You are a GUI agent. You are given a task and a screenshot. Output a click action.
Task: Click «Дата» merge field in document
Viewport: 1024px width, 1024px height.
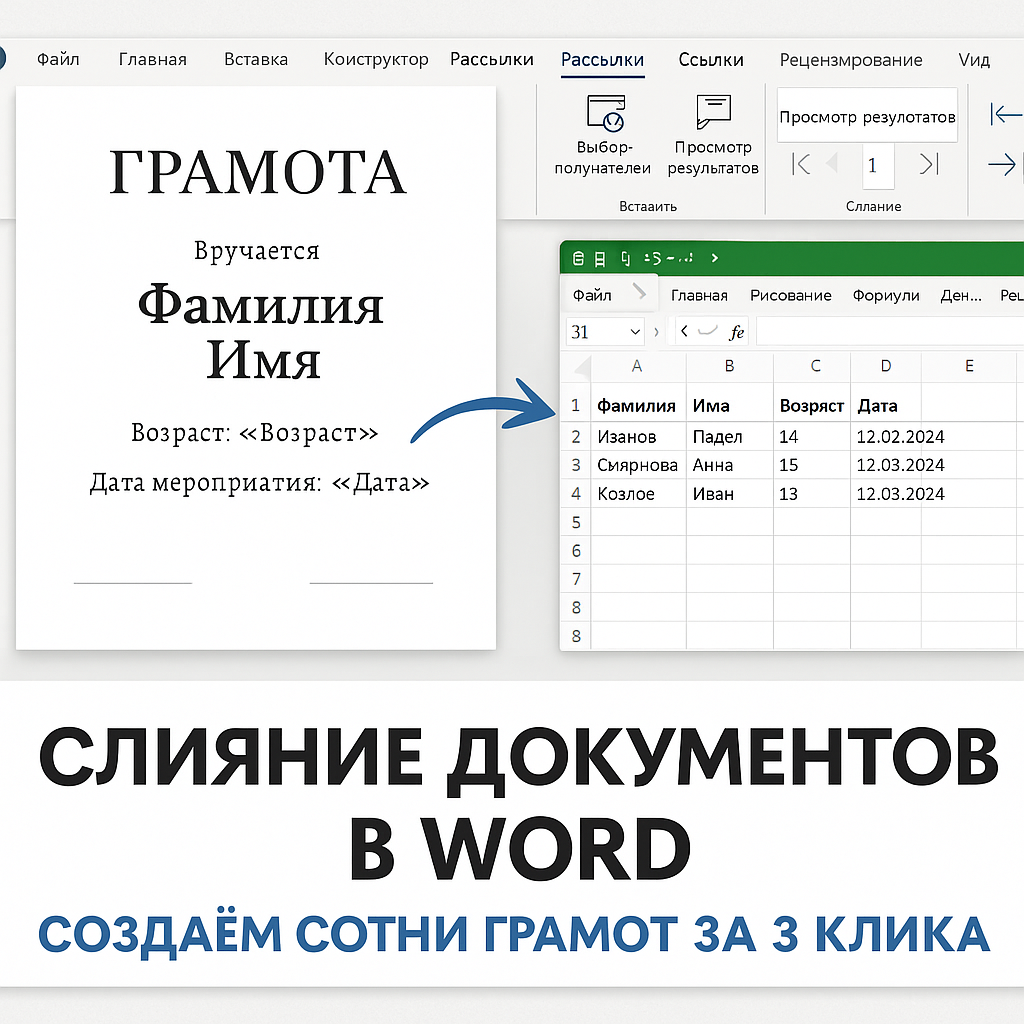(x=380, y=483)
